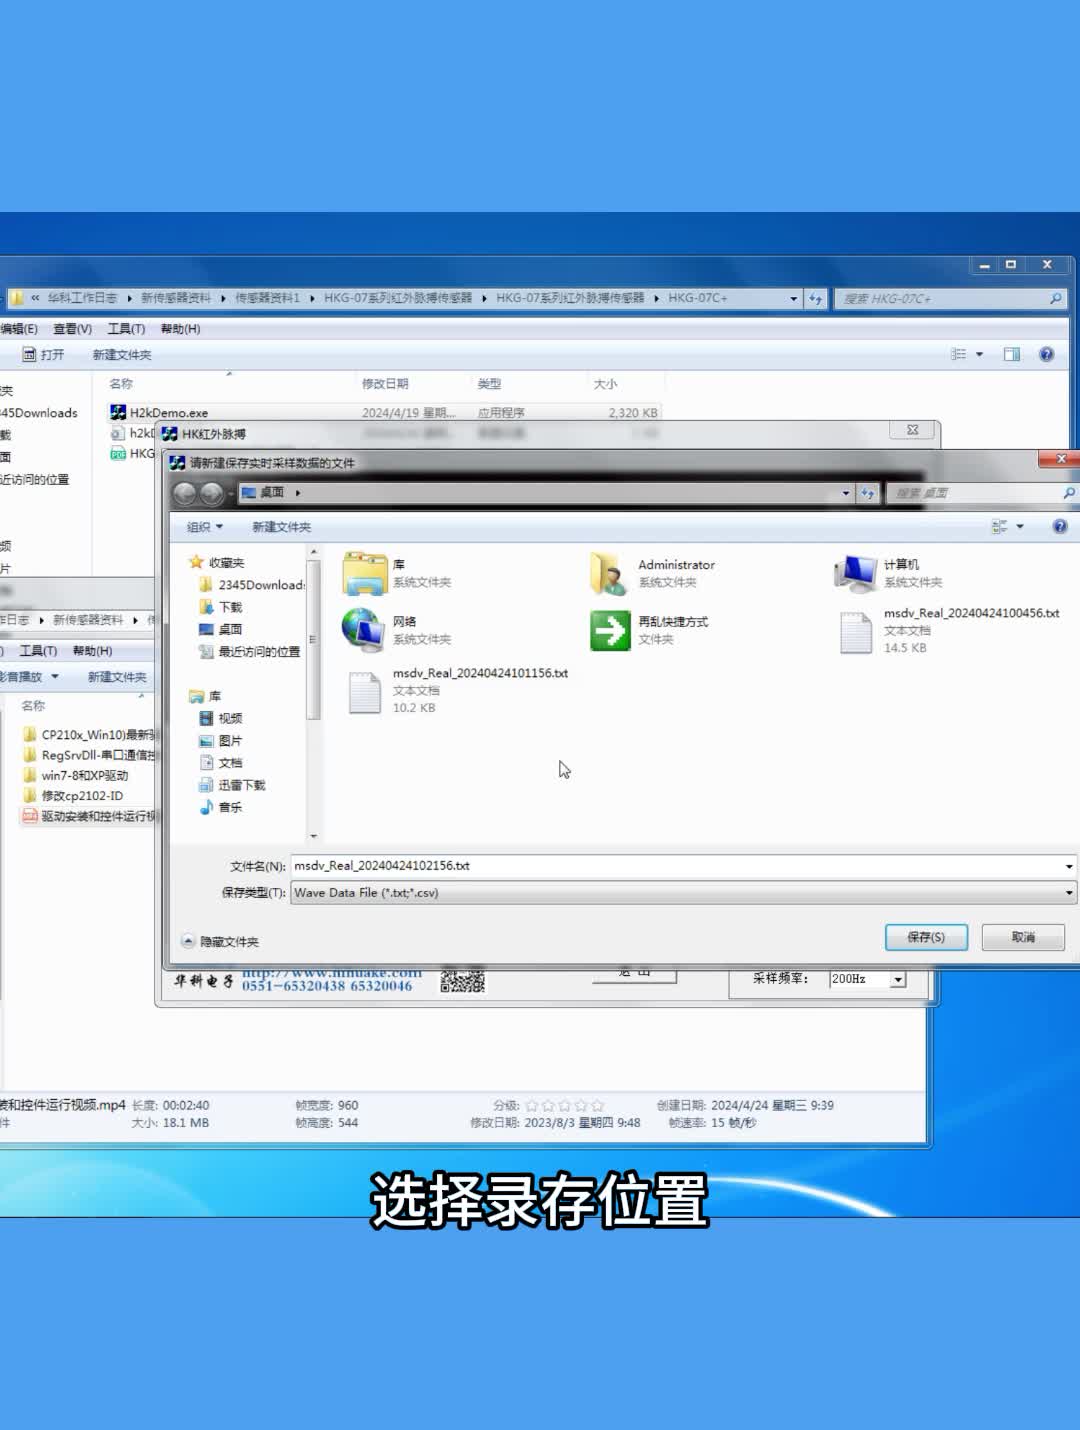Select 桌面 in the favorites sidebar

[x=230, y=629]
